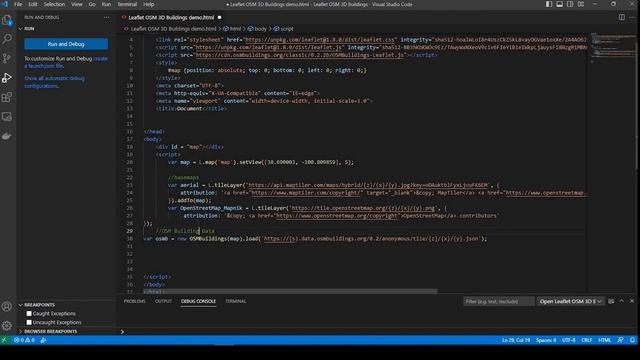The image size is (640, 360).
Task: Open the Terminal menu
Action: (x=127, y=4)
